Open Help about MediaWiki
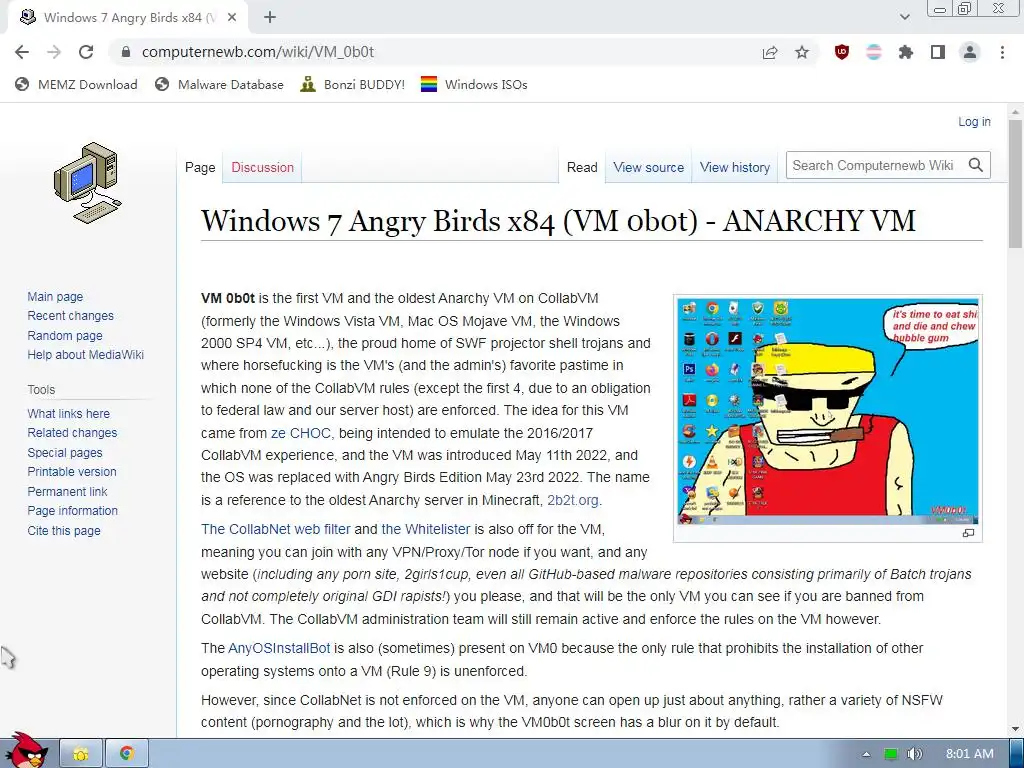 click(86, 355)
